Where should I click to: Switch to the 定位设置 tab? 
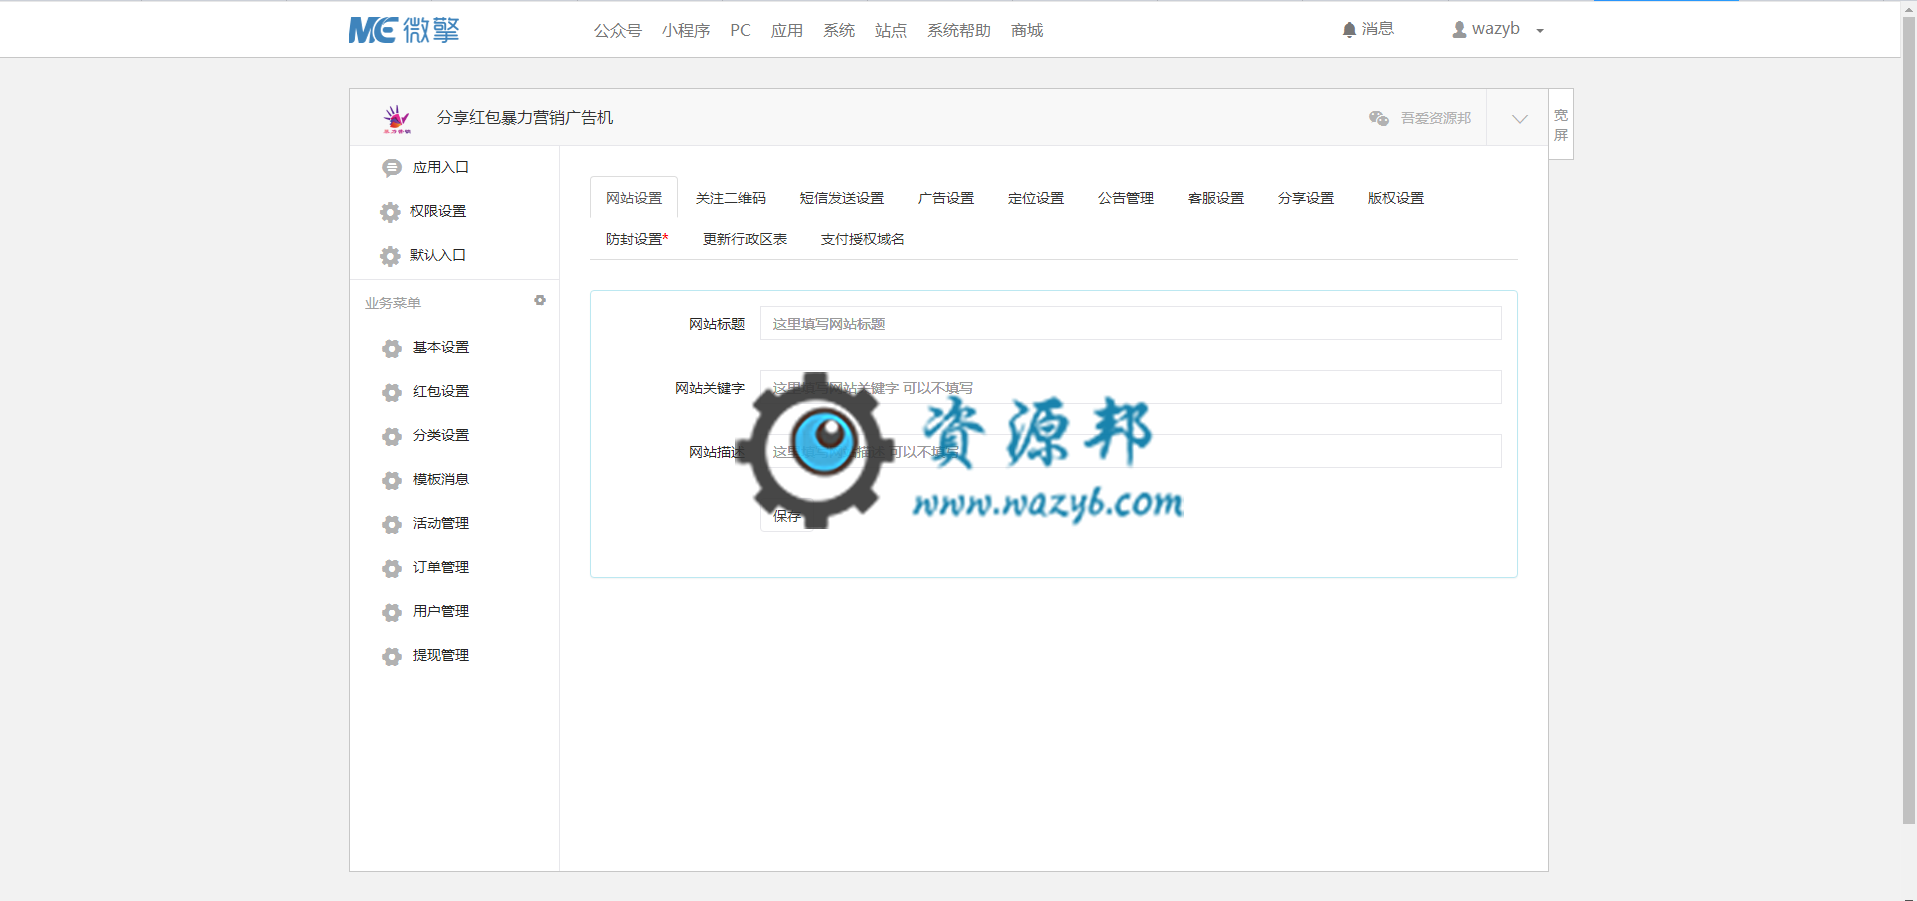point(1036,198)
